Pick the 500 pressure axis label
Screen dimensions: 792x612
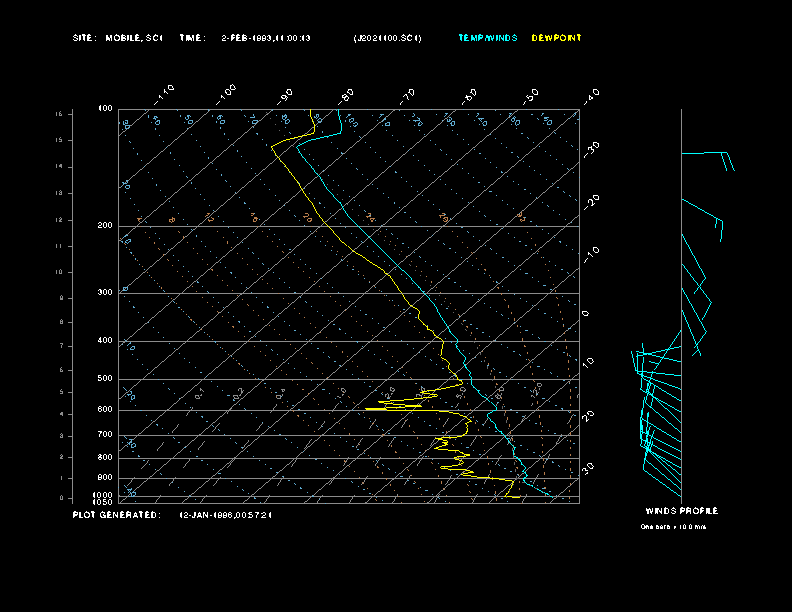(105, 379)
